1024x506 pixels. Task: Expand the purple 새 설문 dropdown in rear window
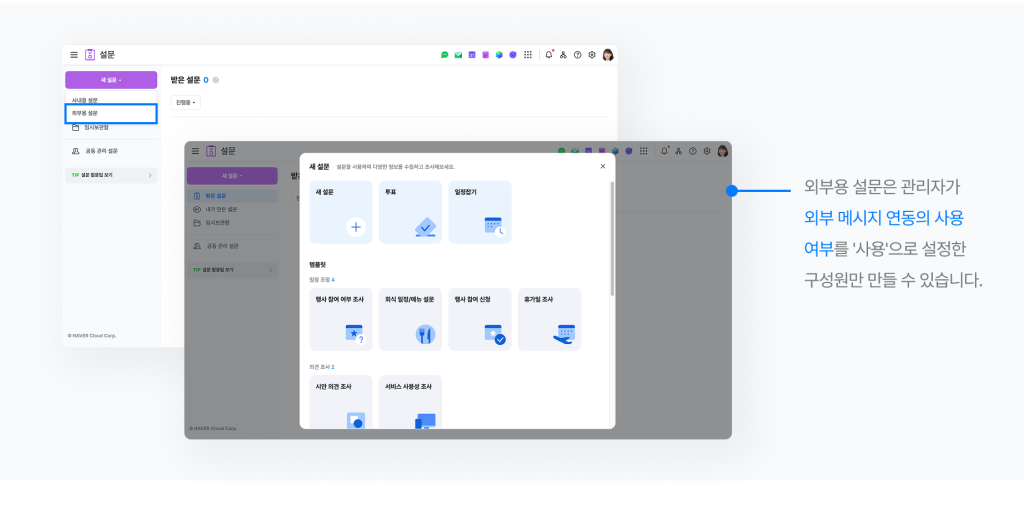click(111, 80)
